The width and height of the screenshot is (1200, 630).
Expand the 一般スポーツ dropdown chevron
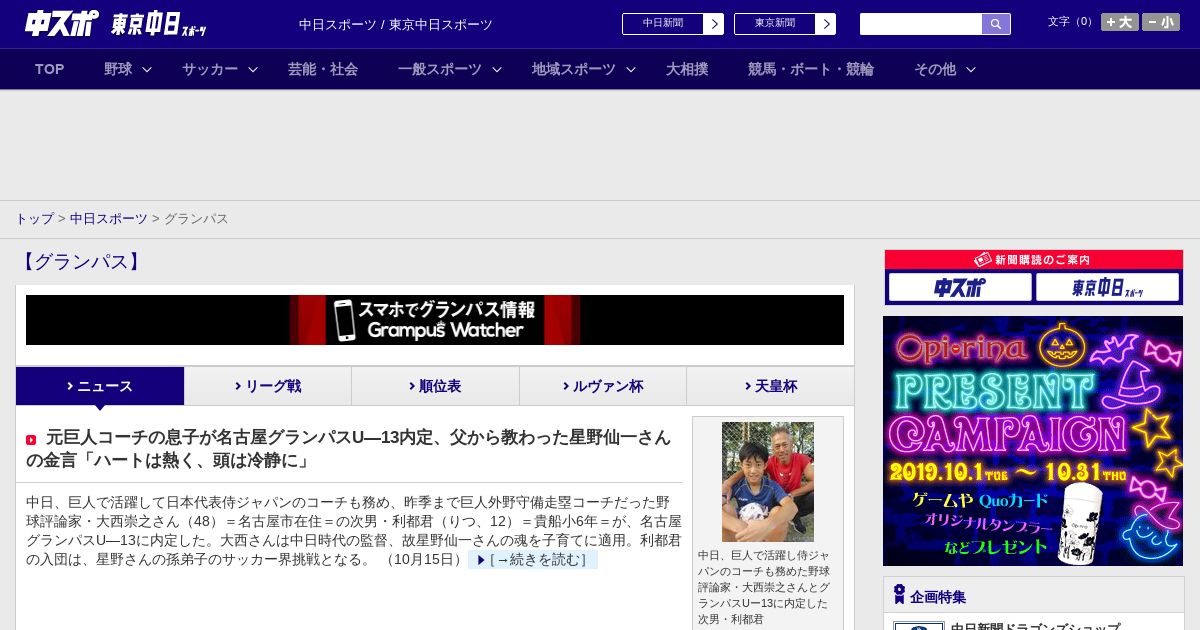497,69
